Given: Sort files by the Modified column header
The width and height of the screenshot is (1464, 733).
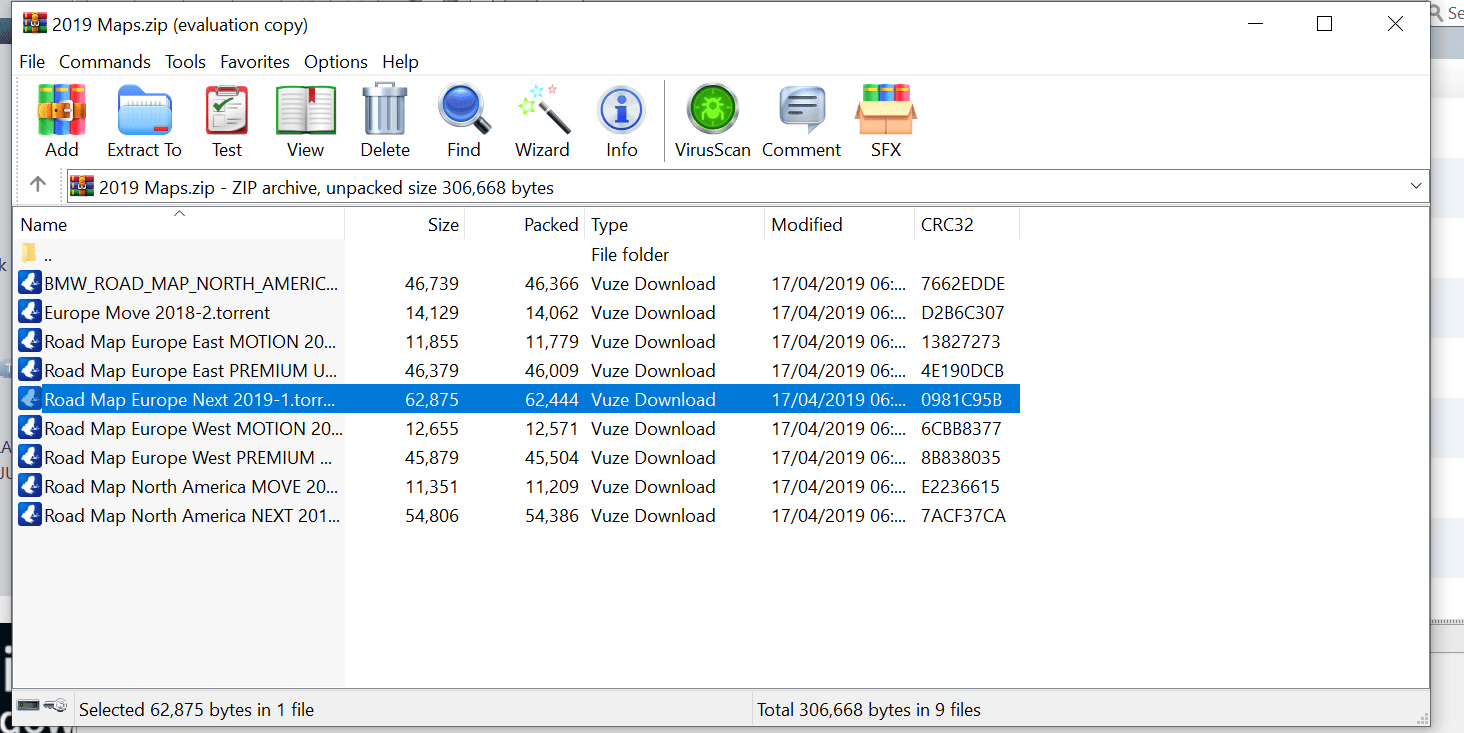Looking at the screenshot, I should (840, 224).
